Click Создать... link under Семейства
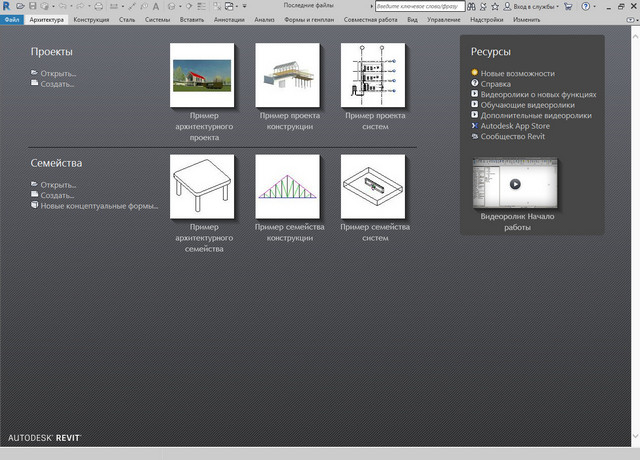Viewport: 640px width, 460px height. [58, 195]
